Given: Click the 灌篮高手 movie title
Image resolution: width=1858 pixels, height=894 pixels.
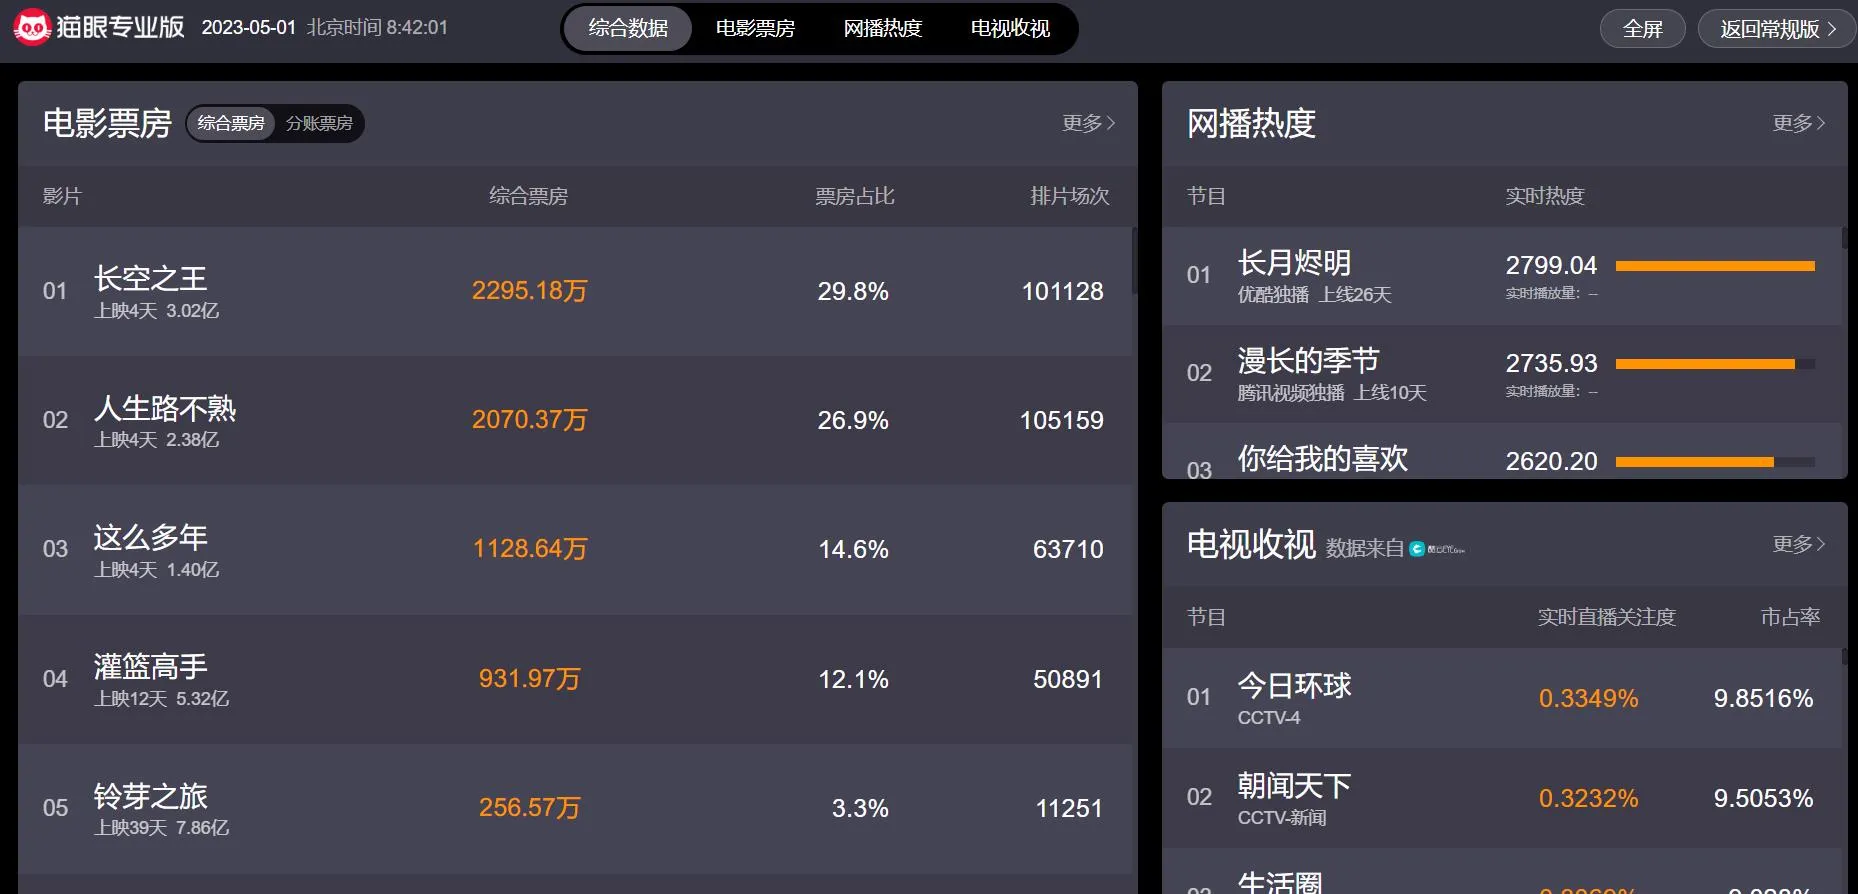Looking at the screenshot, I should coord(151,666).
